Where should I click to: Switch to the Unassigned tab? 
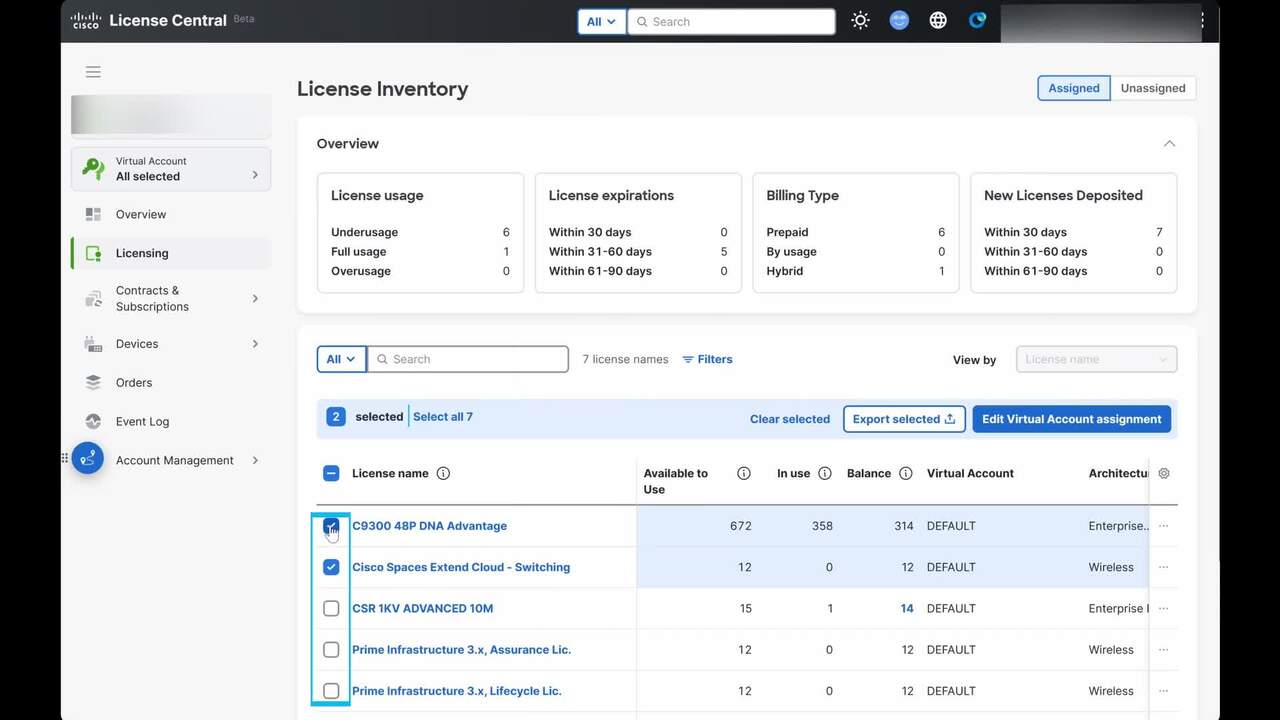(x=1153, y=88)
